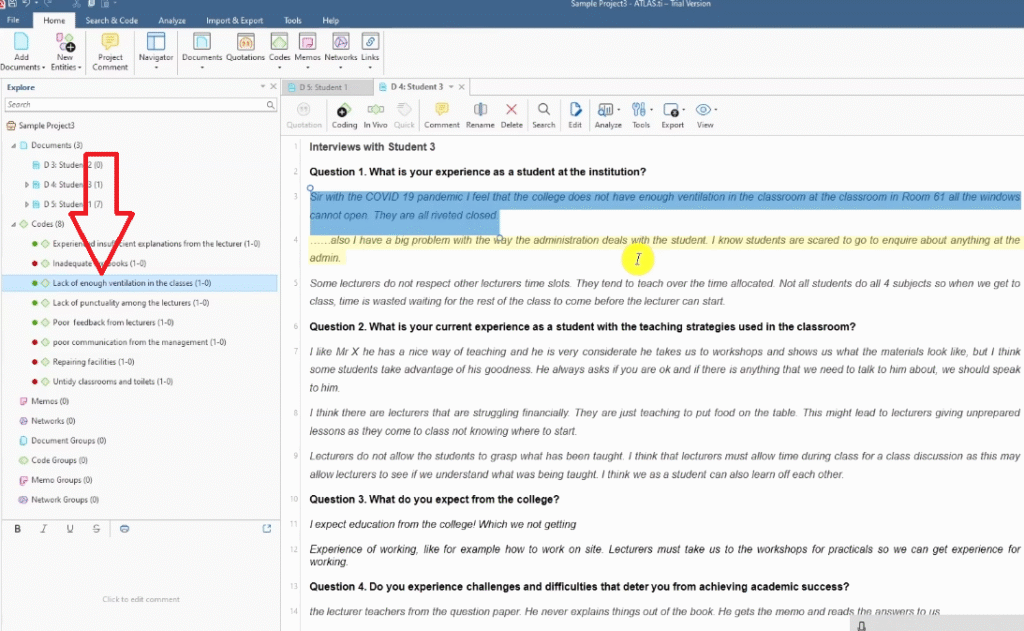Toggle underline formatting in comment editor
Screen dimensions: 1024x631
[70, 528]
